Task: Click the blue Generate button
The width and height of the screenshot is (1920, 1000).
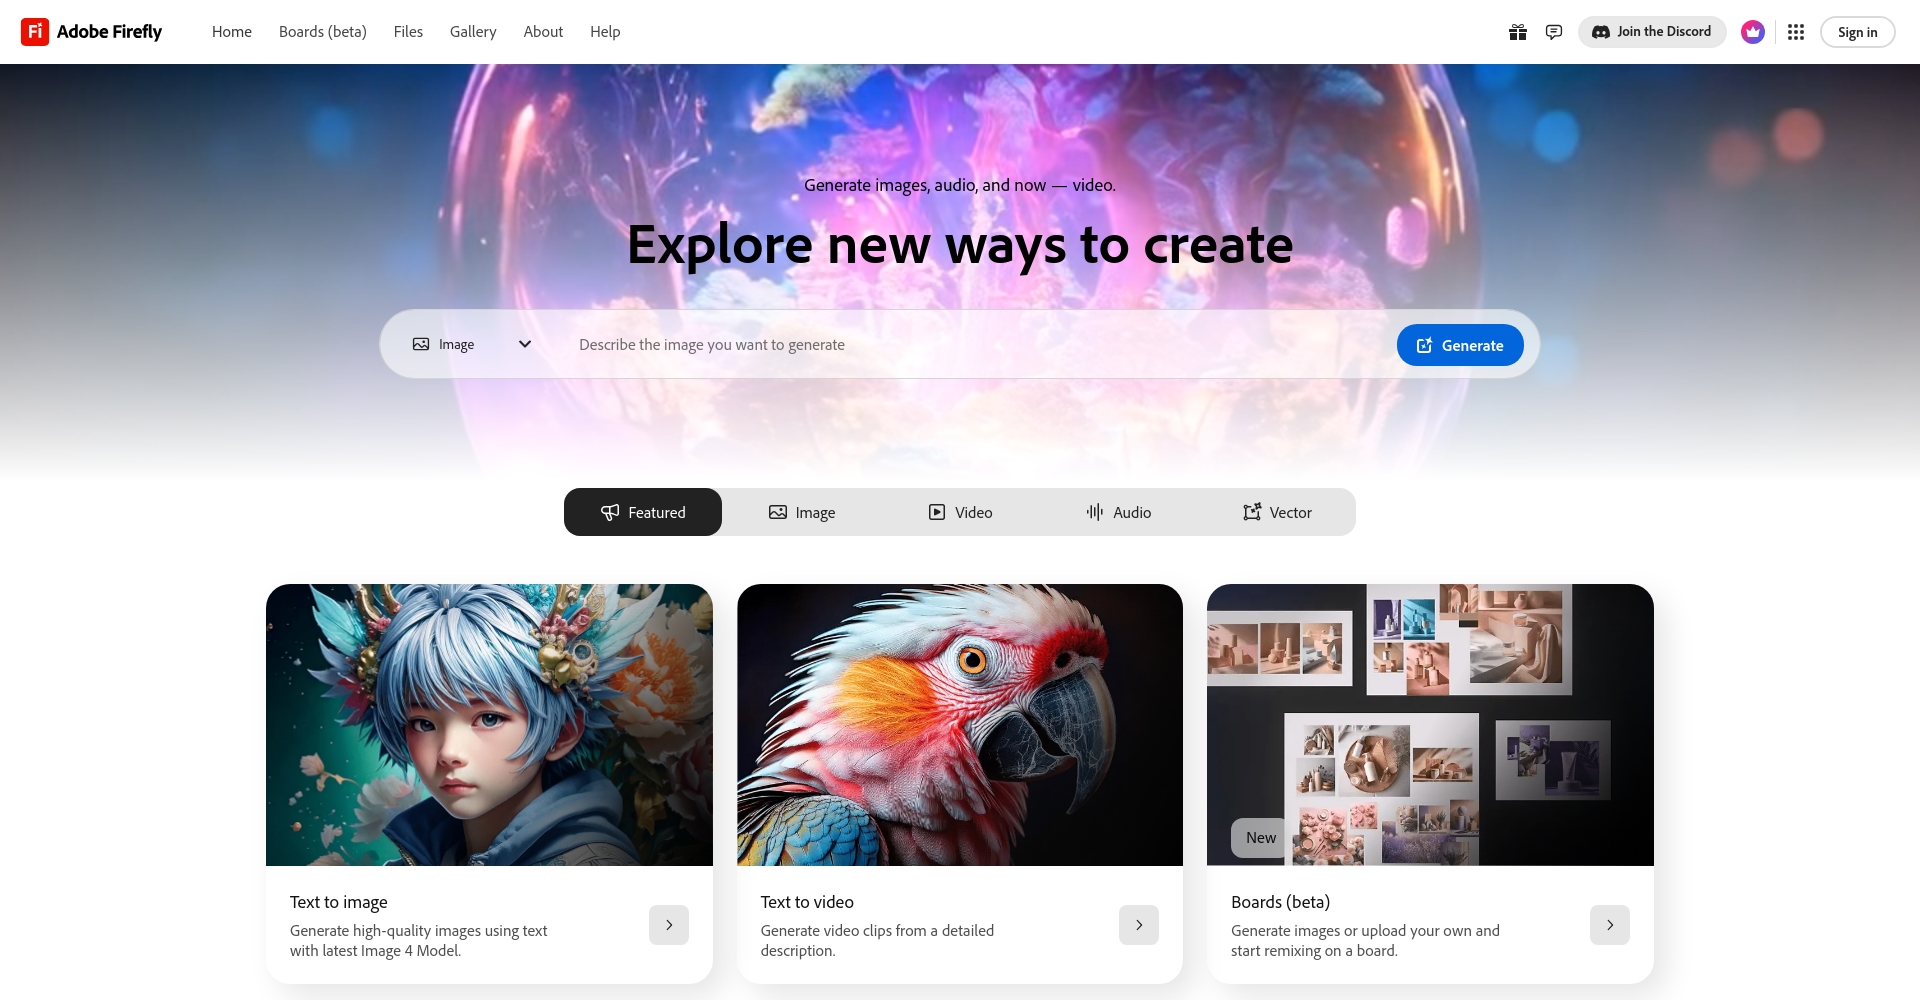Action: pyautogui.click(x=1460, y=345)
